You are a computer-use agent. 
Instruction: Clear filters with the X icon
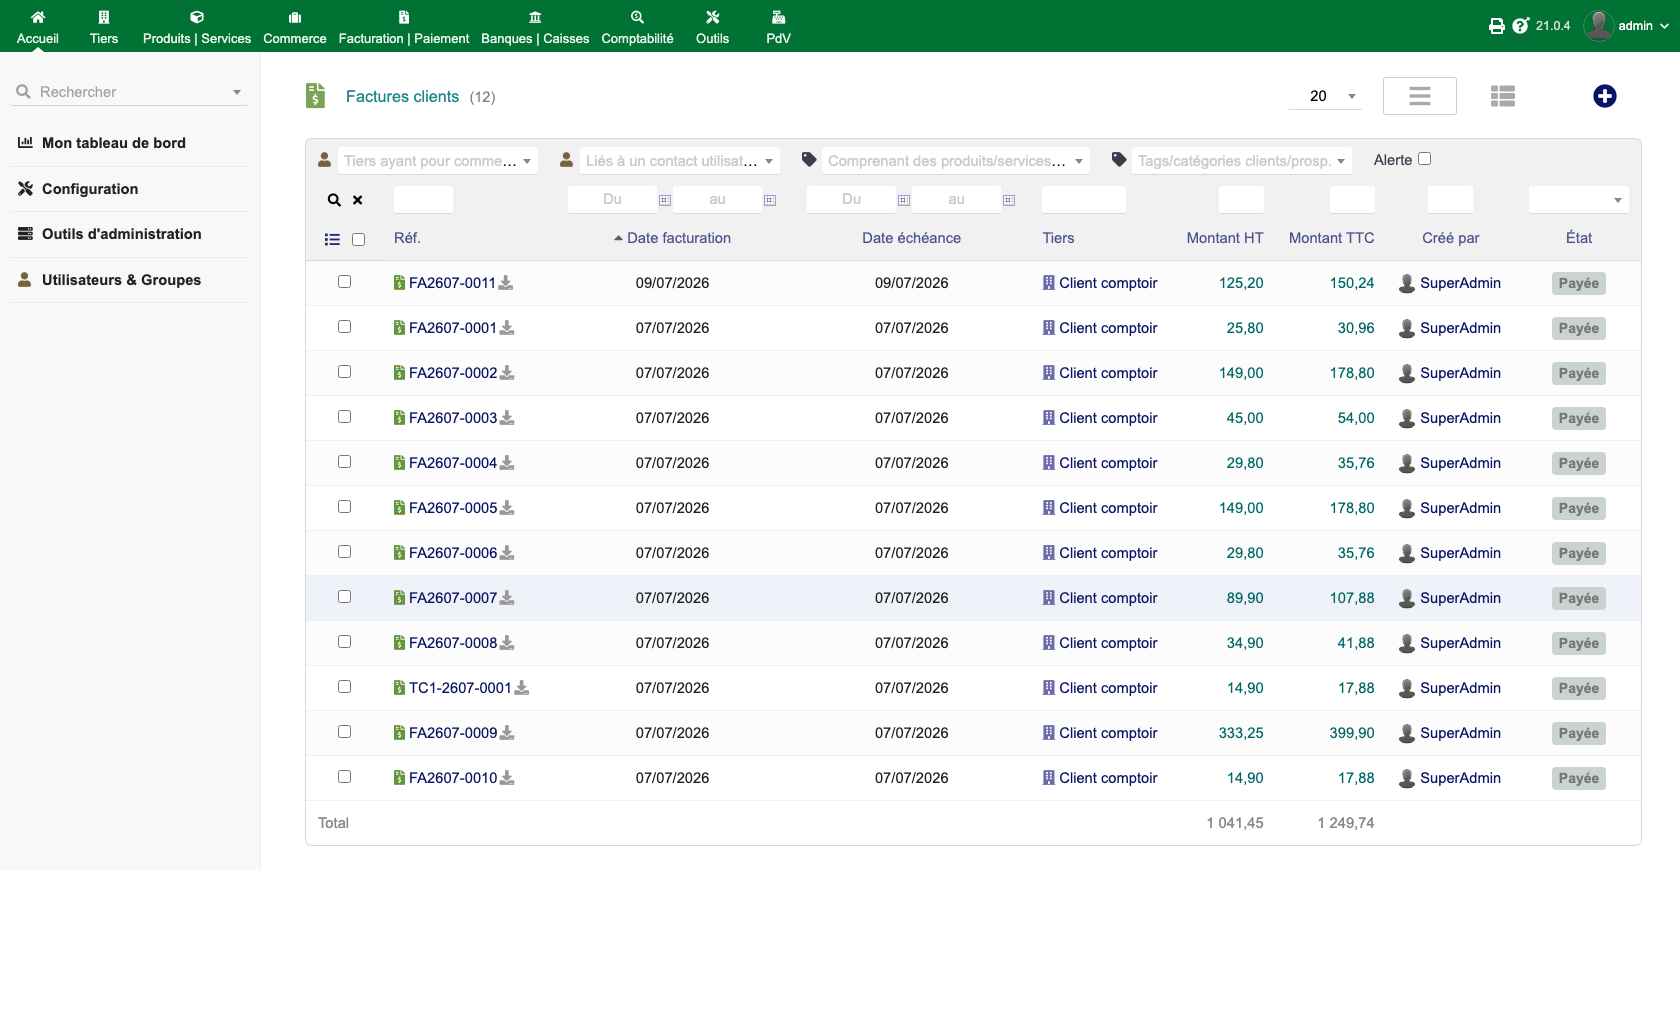[x=357, y=200]
